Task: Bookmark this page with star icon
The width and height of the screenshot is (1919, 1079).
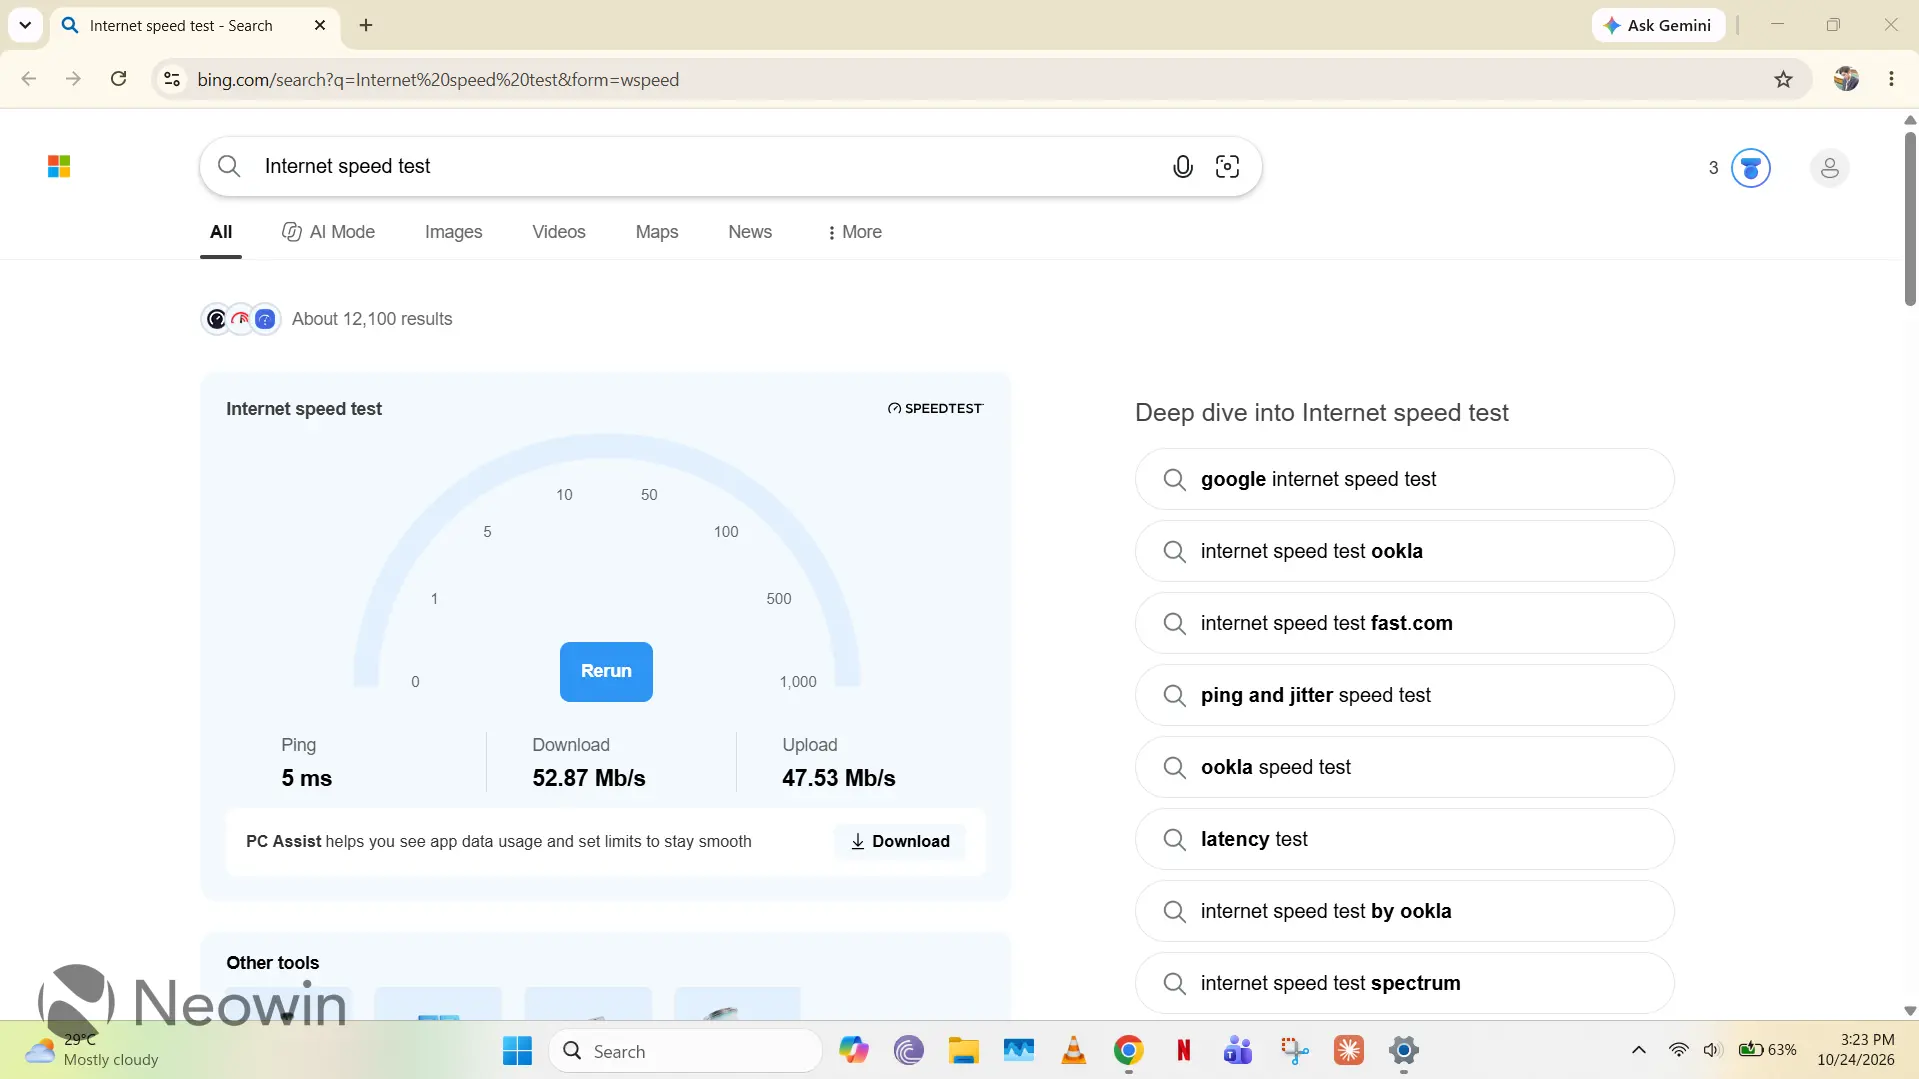Action: tap(1783, 79)
